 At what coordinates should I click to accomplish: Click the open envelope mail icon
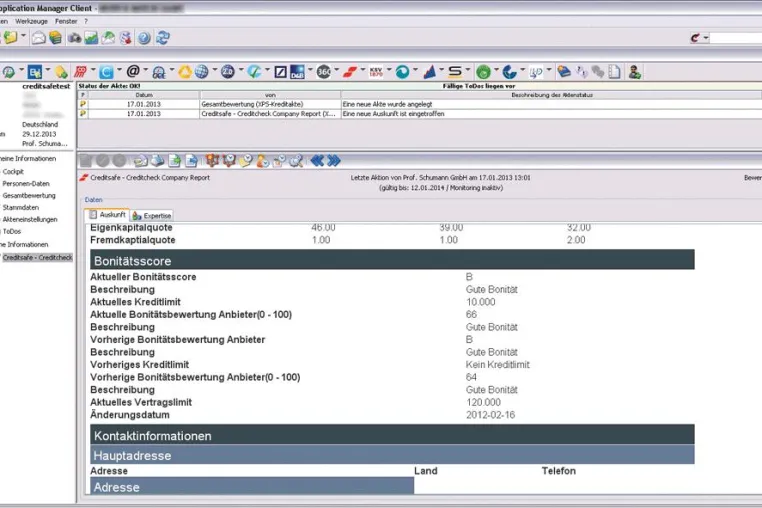click(38, 38)
